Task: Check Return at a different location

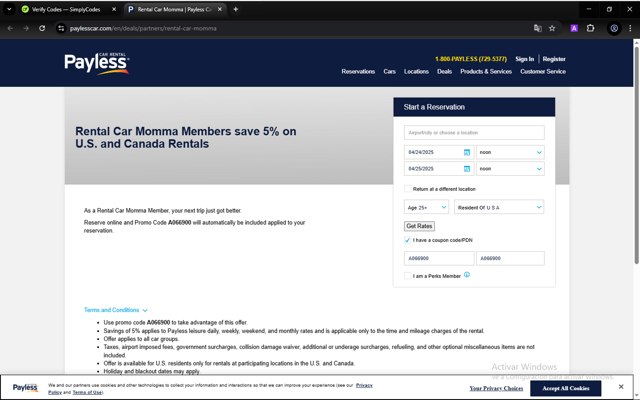Action: tap(407, 189)
